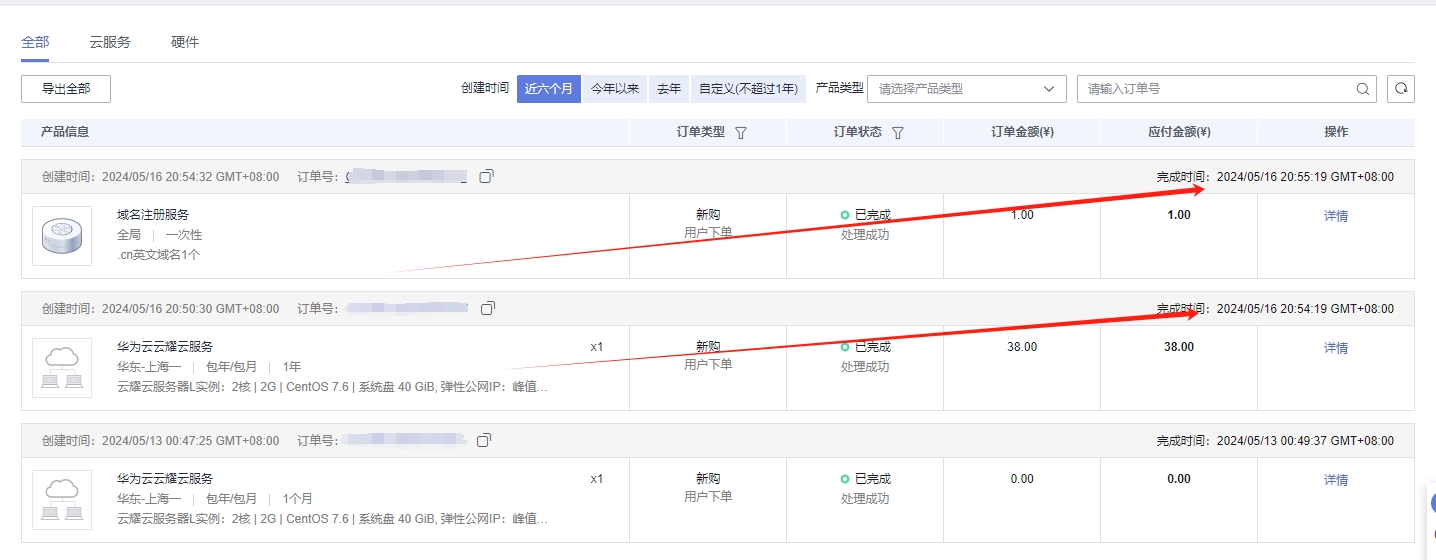Click the 订单金额(¥) column header
The image size is (1436, 560).
point(1022,132)
